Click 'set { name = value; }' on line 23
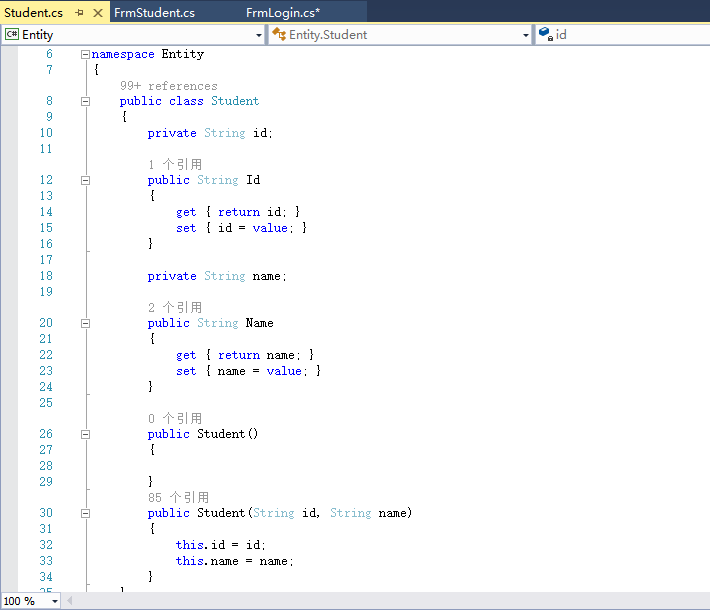710x610 pixels. coord(249,371)
